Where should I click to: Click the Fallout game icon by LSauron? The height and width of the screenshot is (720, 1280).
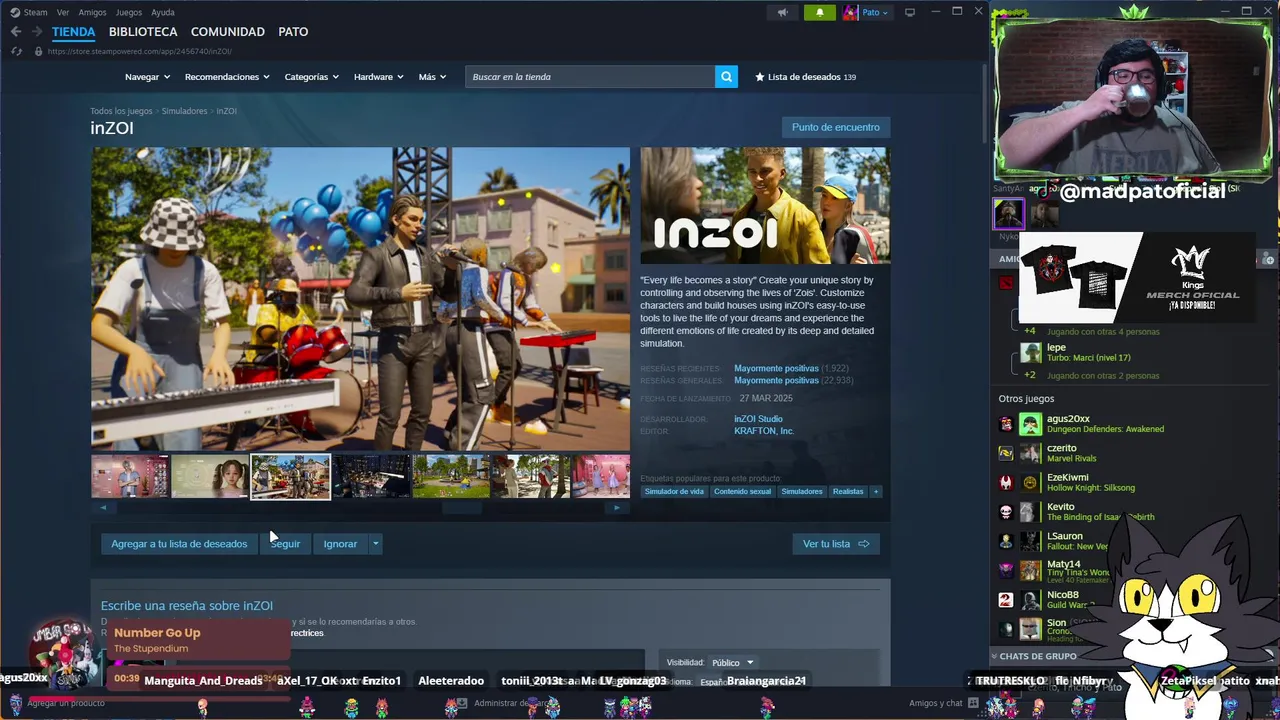click(x=1006, y=541)
